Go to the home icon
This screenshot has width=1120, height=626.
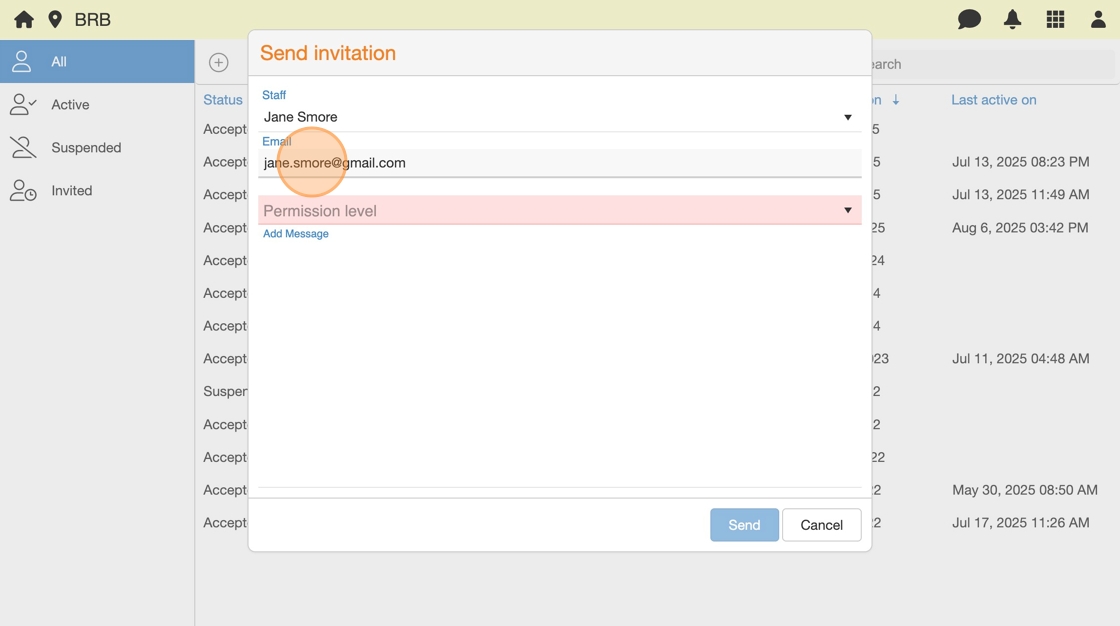click(24, 19)
